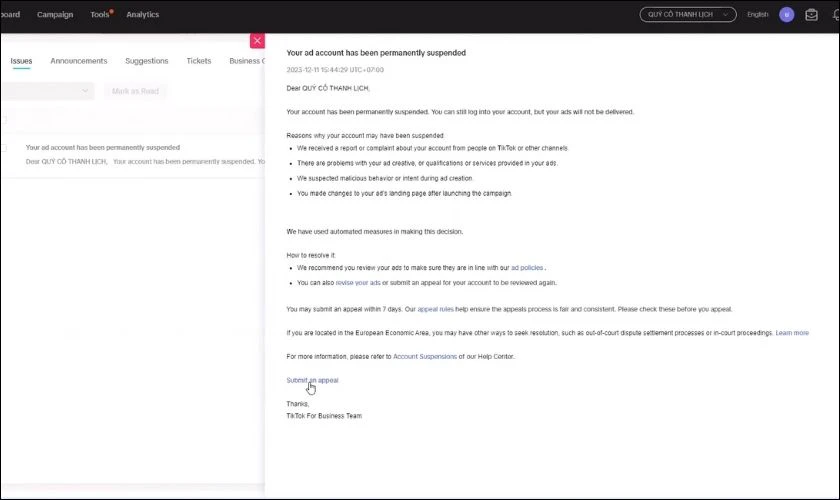Click the Learn more link

coord(792,333)
